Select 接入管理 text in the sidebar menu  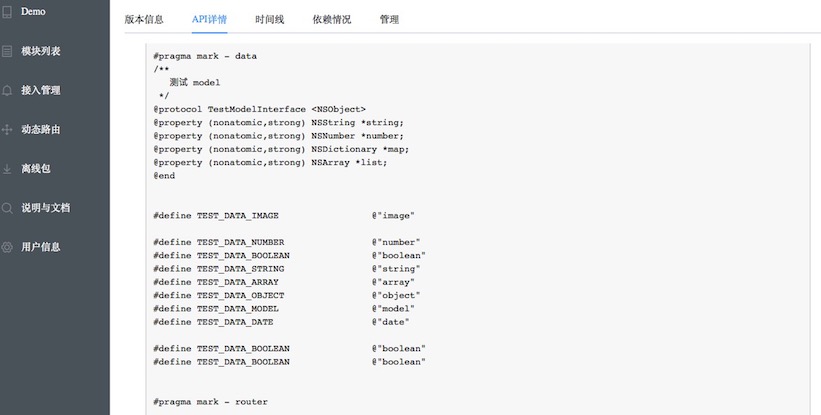tap(41, 90)
